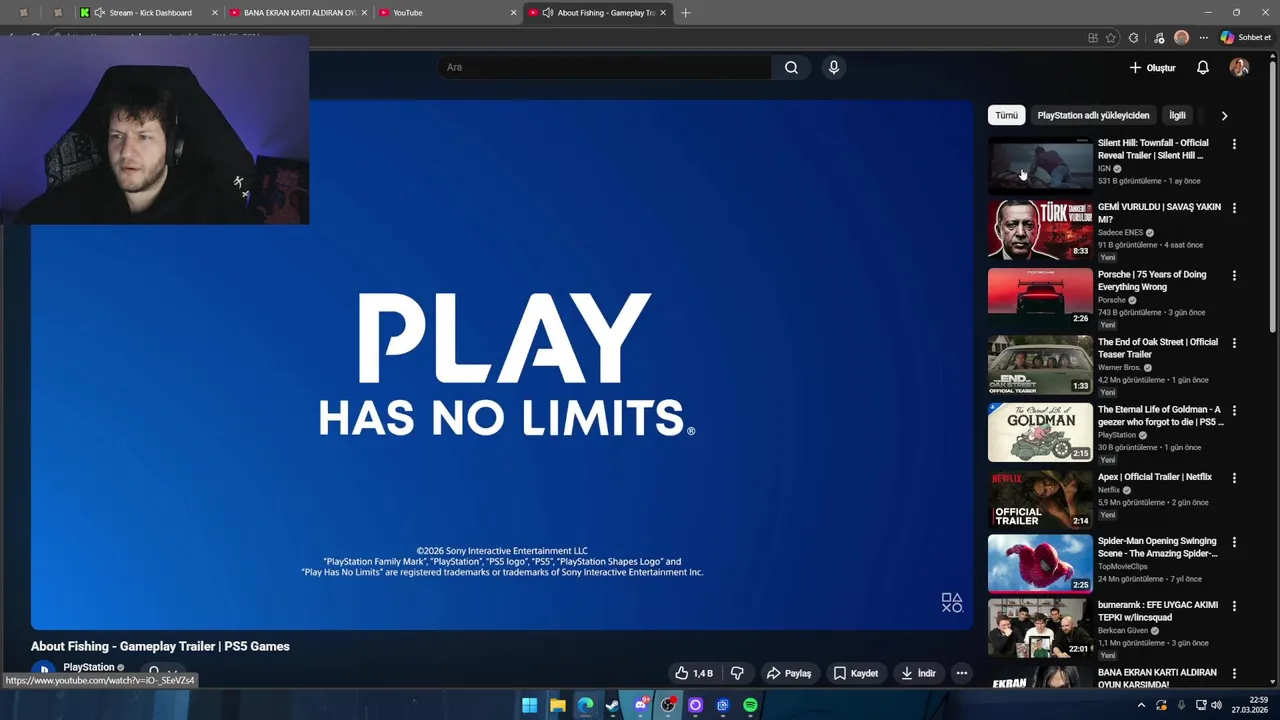This screenshot has height=720, width=1280.
Task: Open options menu for Silent Hill: Townfall video
Action: pyautogui.click(x=1234, y=144)
